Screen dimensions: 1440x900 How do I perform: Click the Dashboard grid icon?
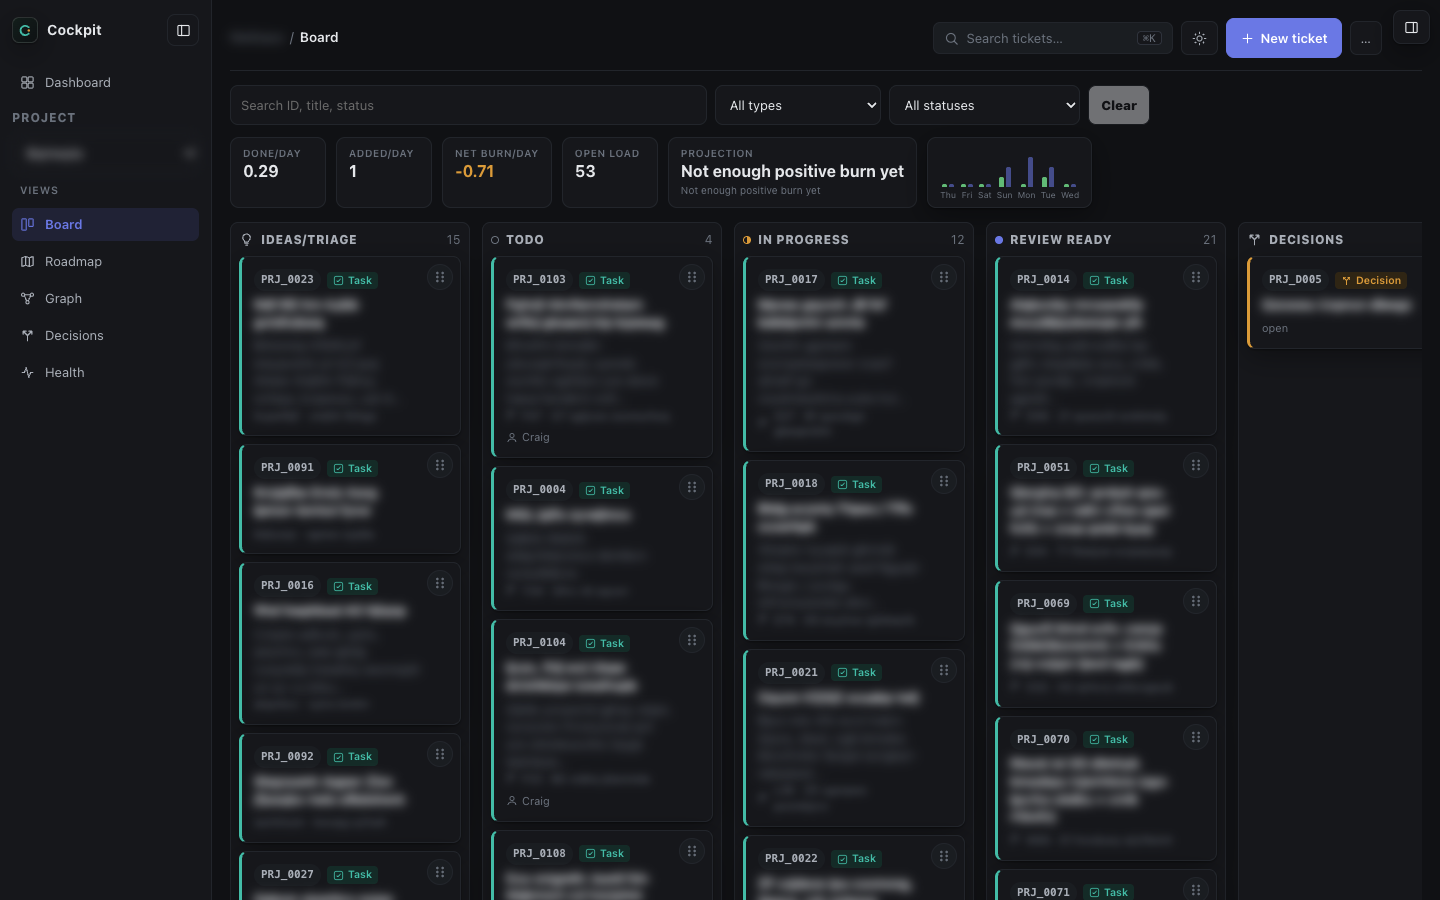[x=27, y=82]
